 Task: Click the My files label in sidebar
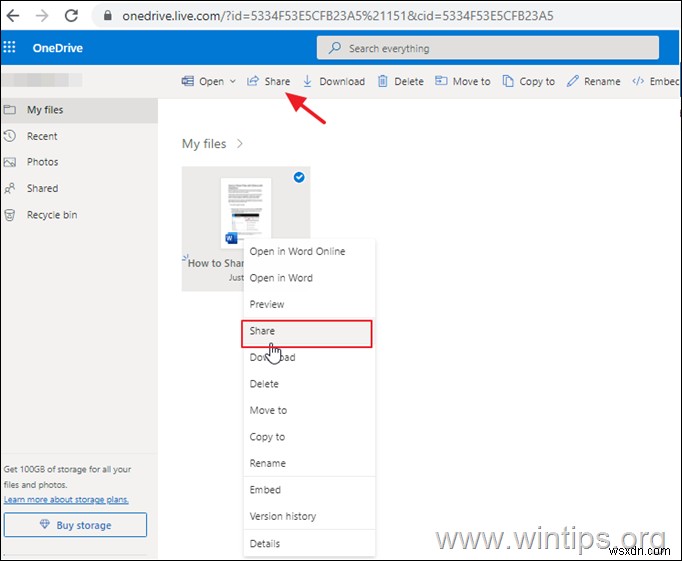coord(45,110)
